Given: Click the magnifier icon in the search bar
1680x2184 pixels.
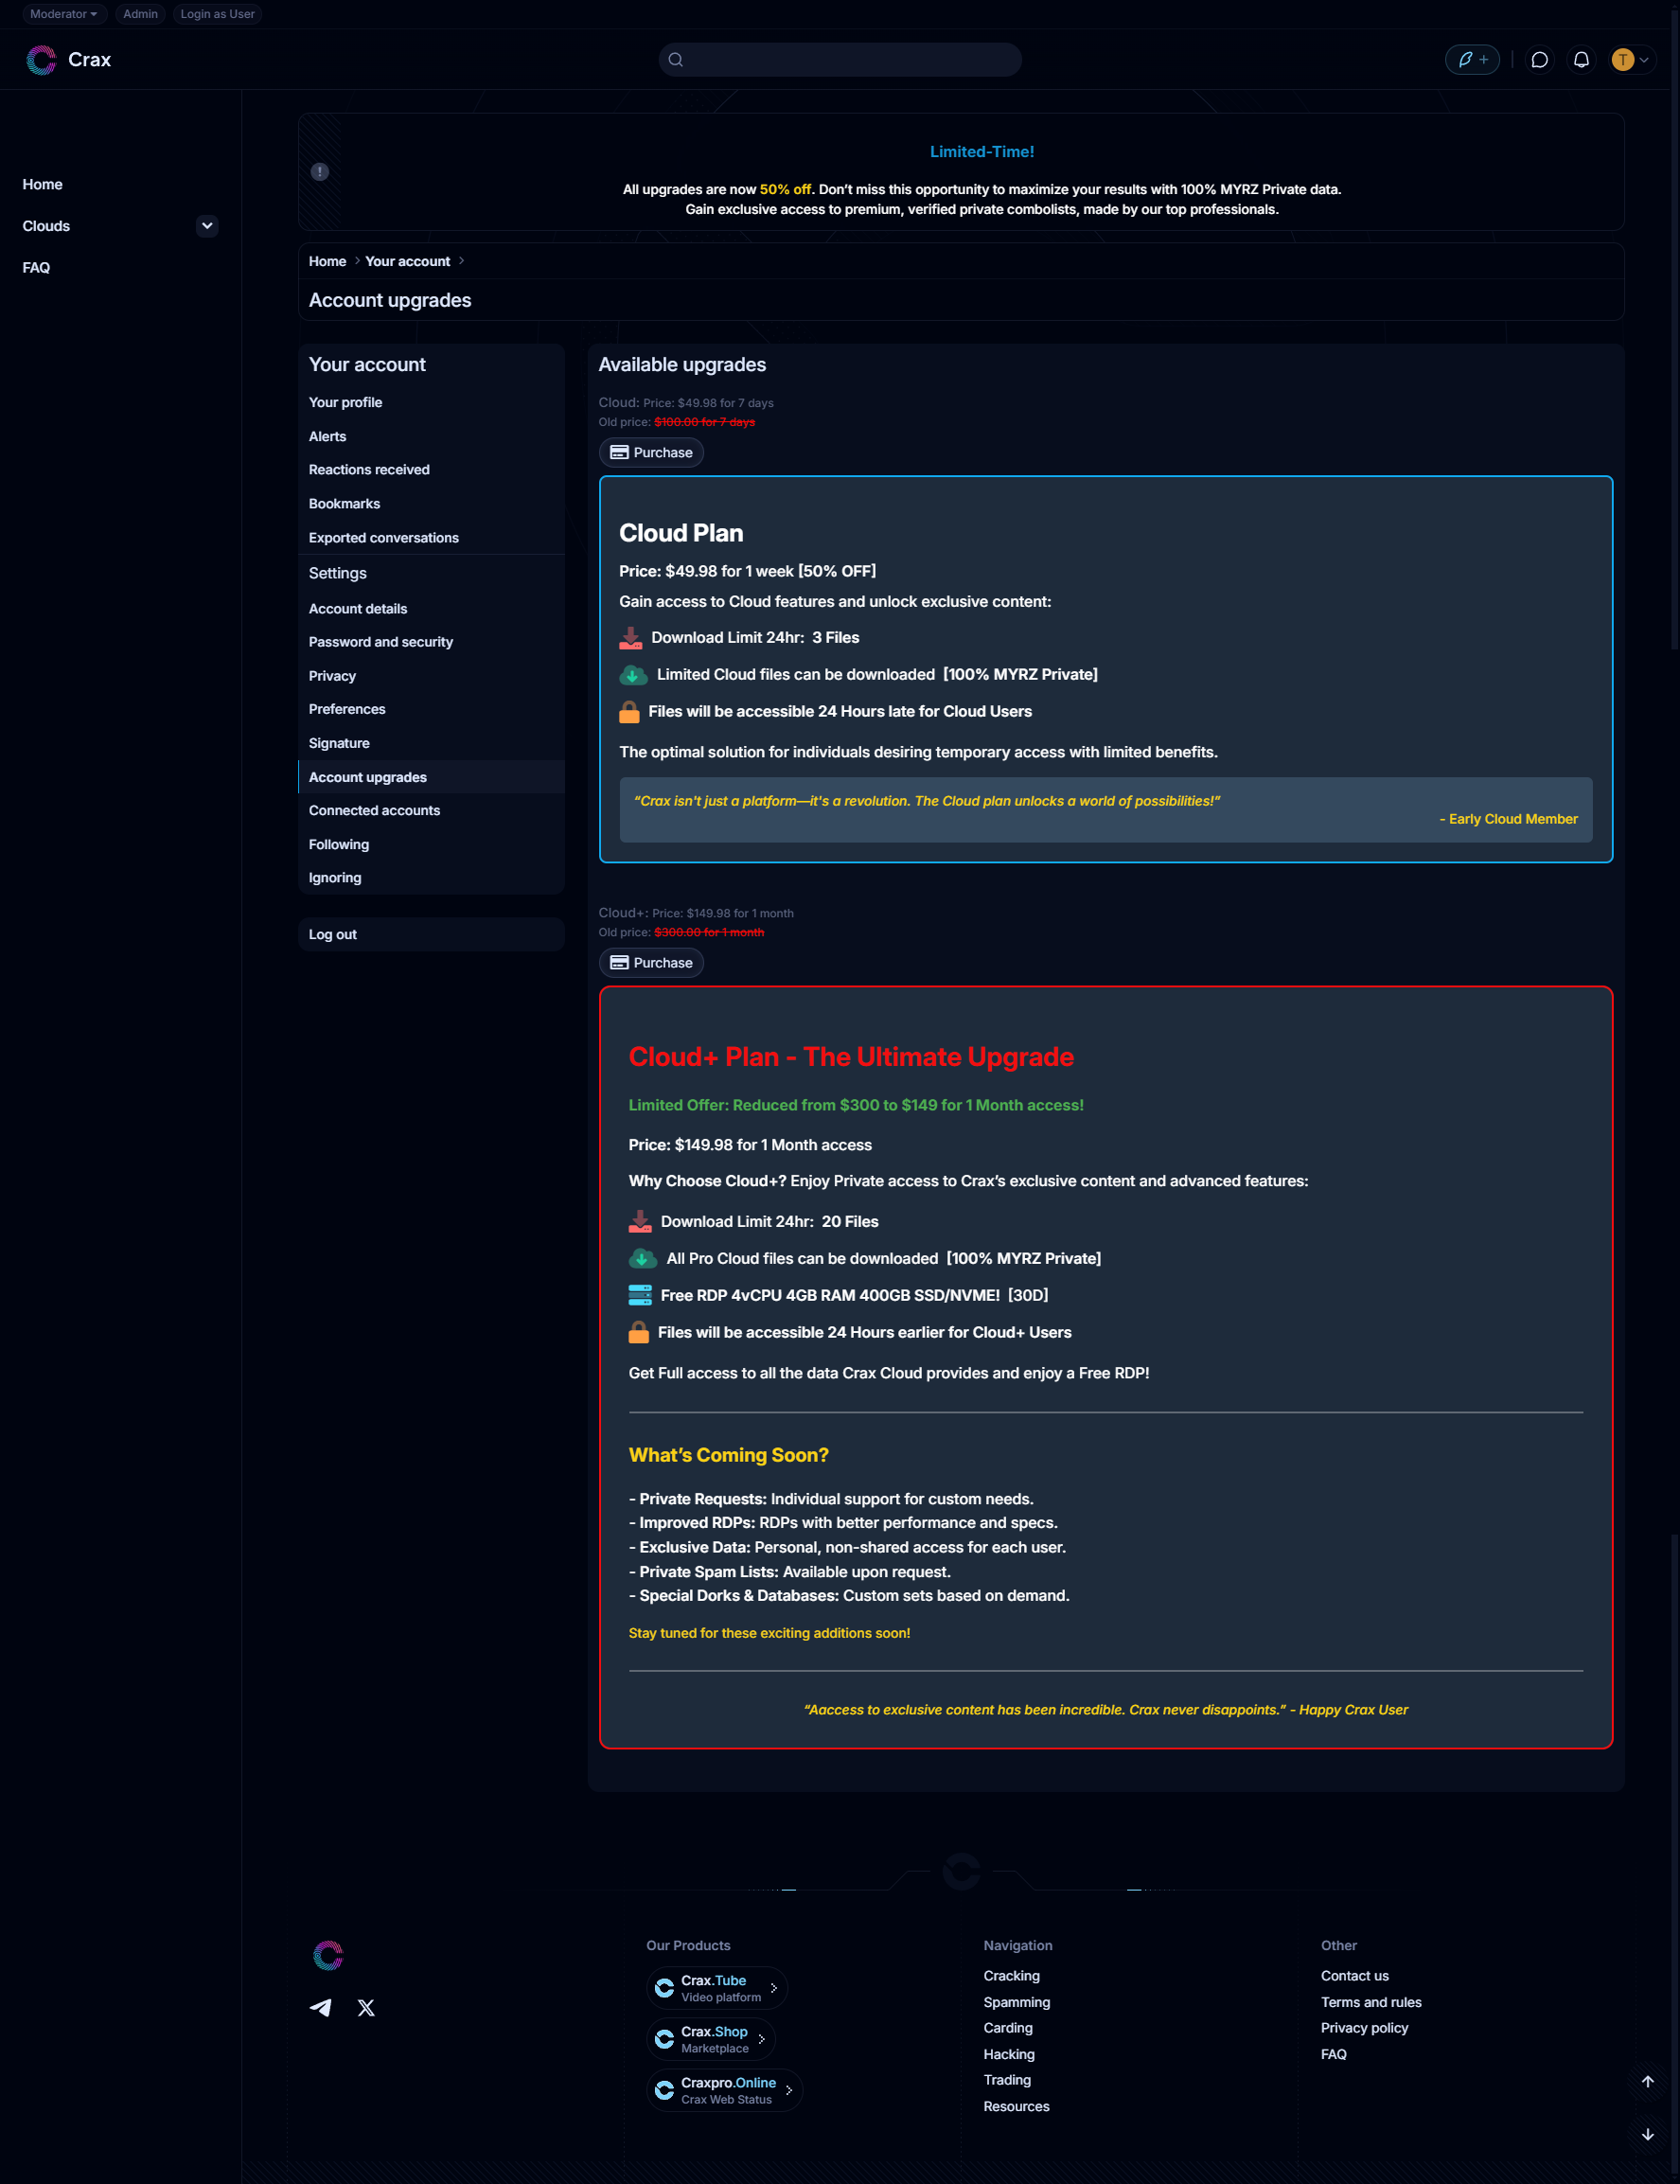Looking at the screenshot, I should (x=676, y=60).
